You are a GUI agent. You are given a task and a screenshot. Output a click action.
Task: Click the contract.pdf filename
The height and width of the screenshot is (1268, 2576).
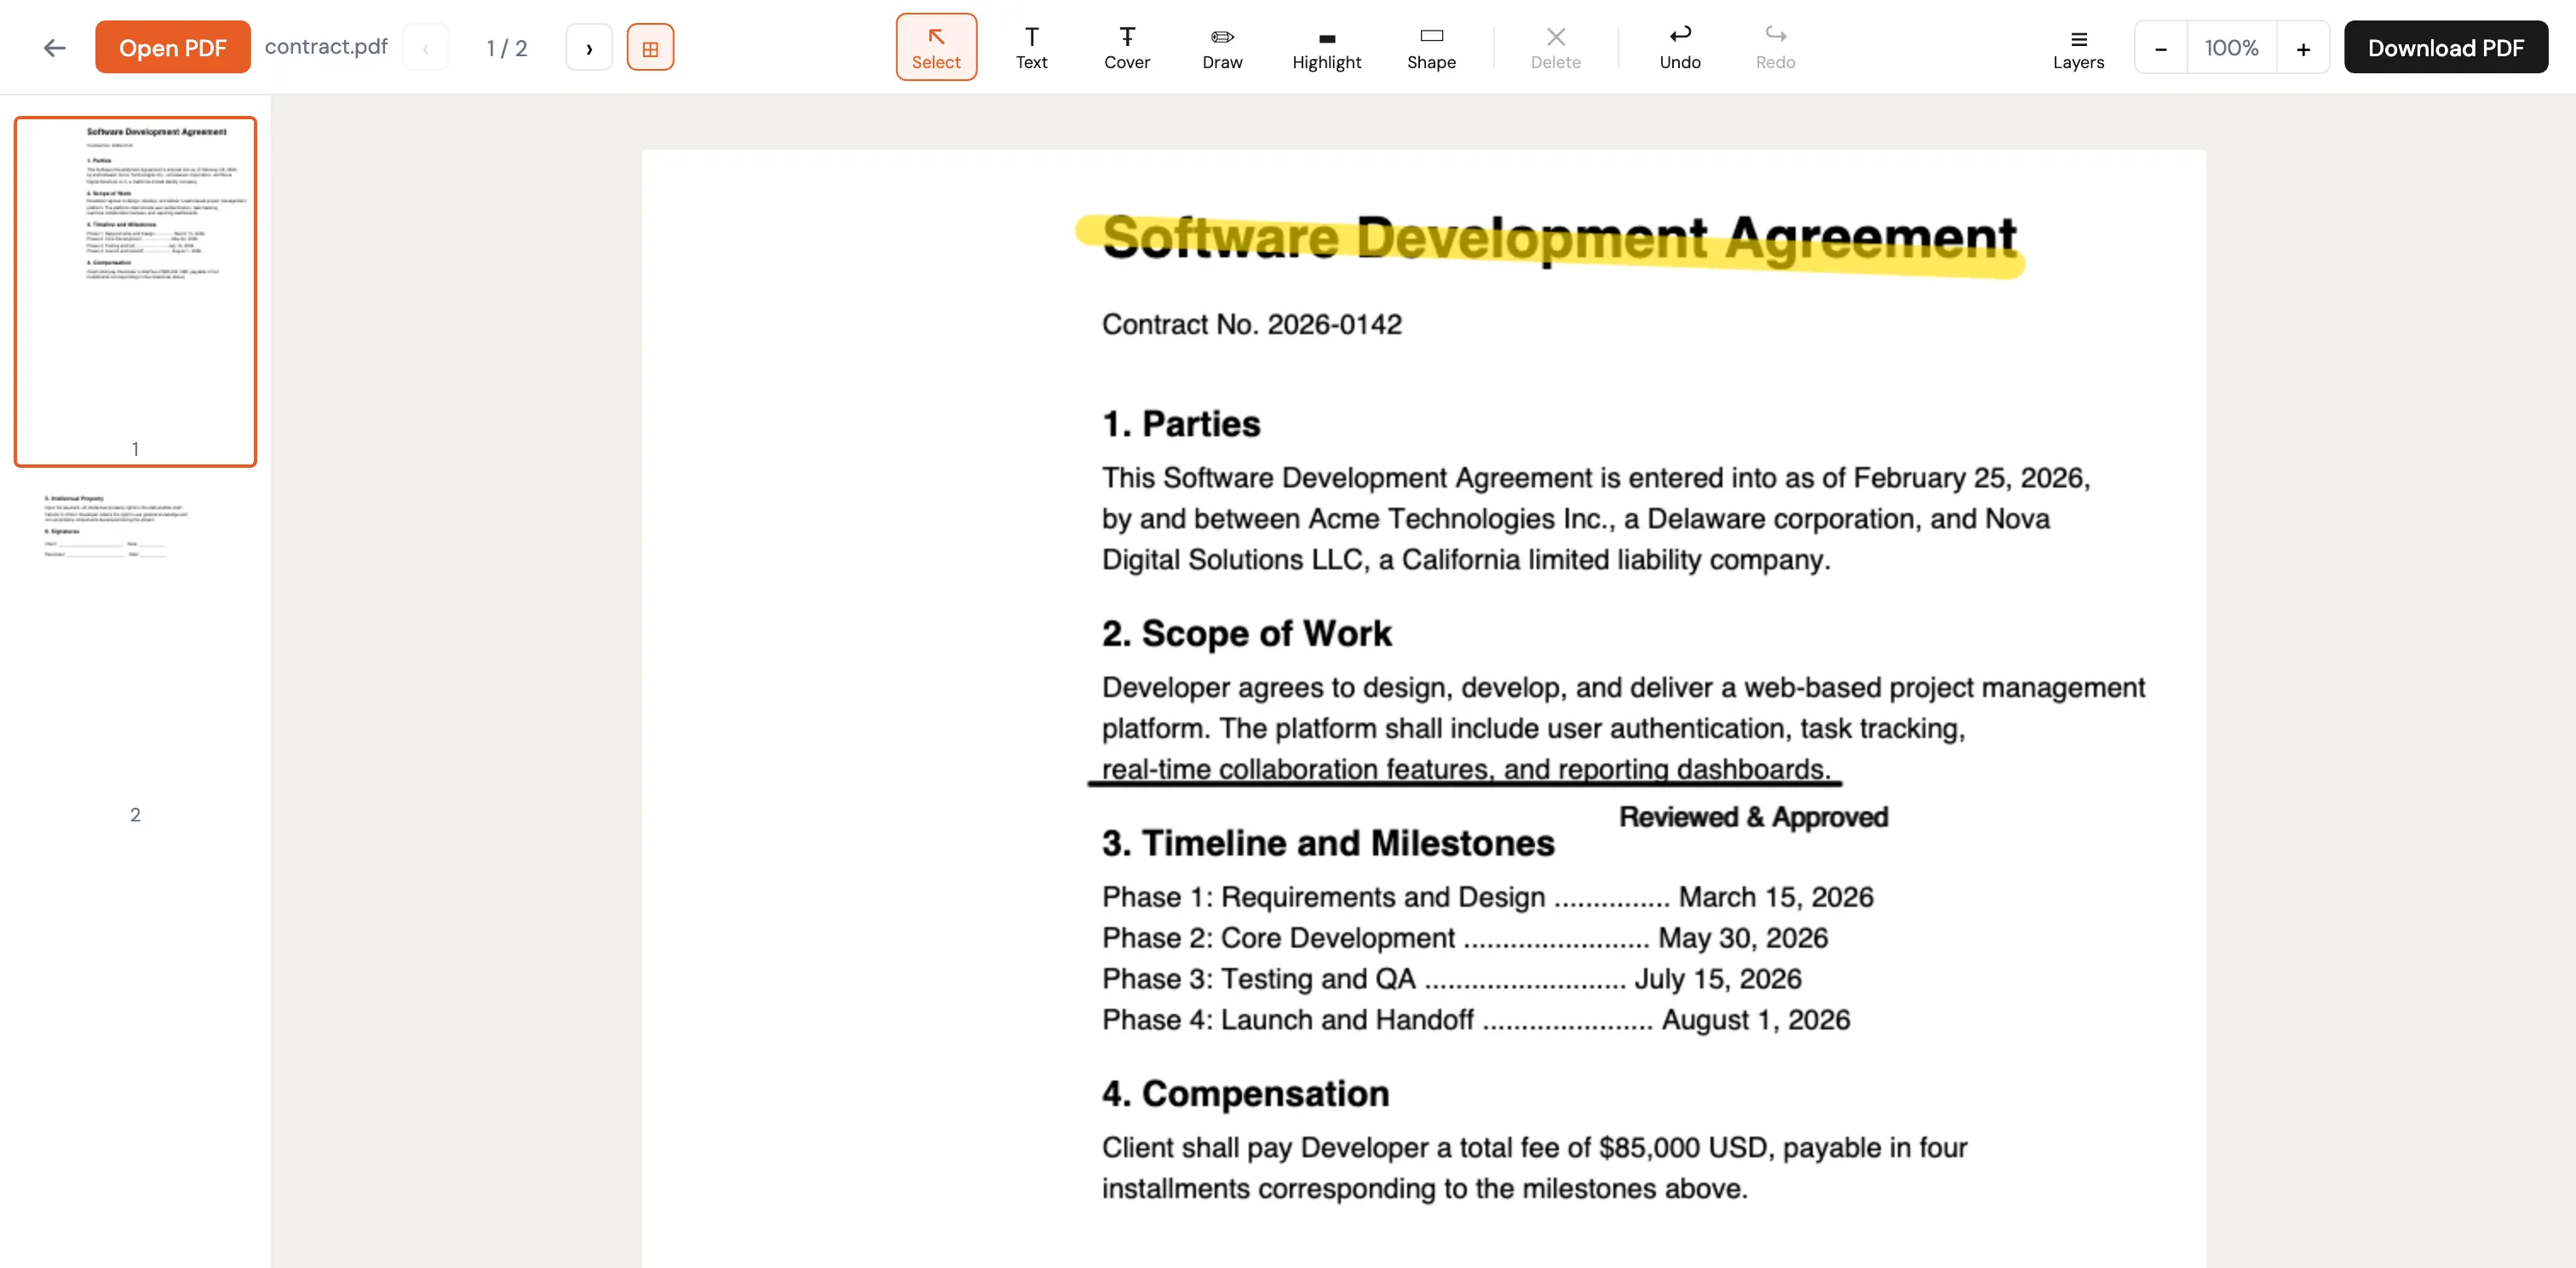[x=326, y=46]
